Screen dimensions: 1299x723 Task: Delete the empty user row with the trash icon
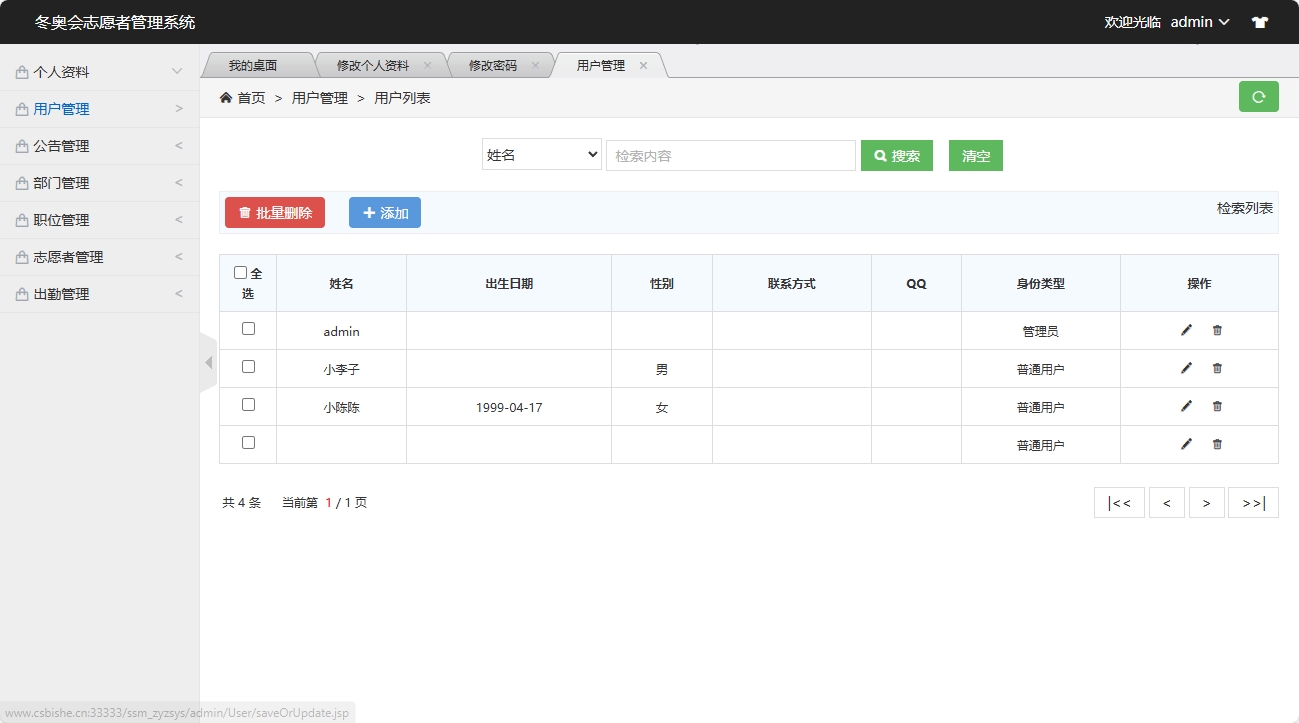coord(1216,443)
